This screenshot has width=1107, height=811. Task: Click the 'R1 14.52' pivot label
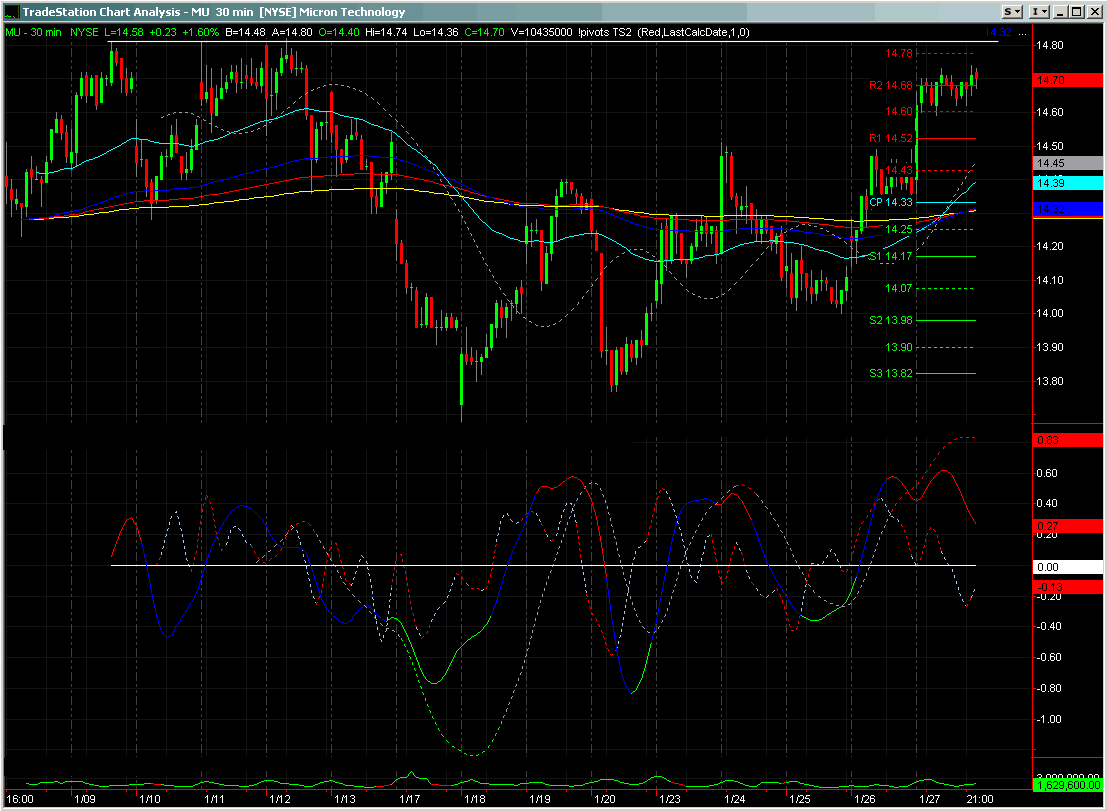(x=890, y=138)
